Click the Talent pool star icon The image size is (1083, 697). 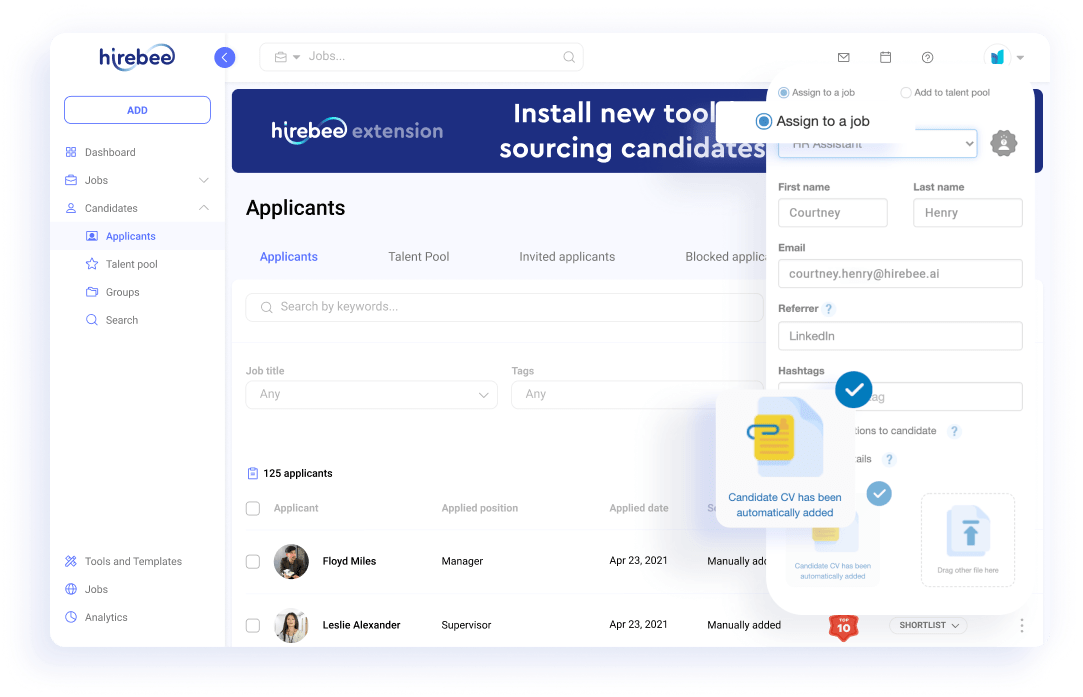tap(91, 264)
